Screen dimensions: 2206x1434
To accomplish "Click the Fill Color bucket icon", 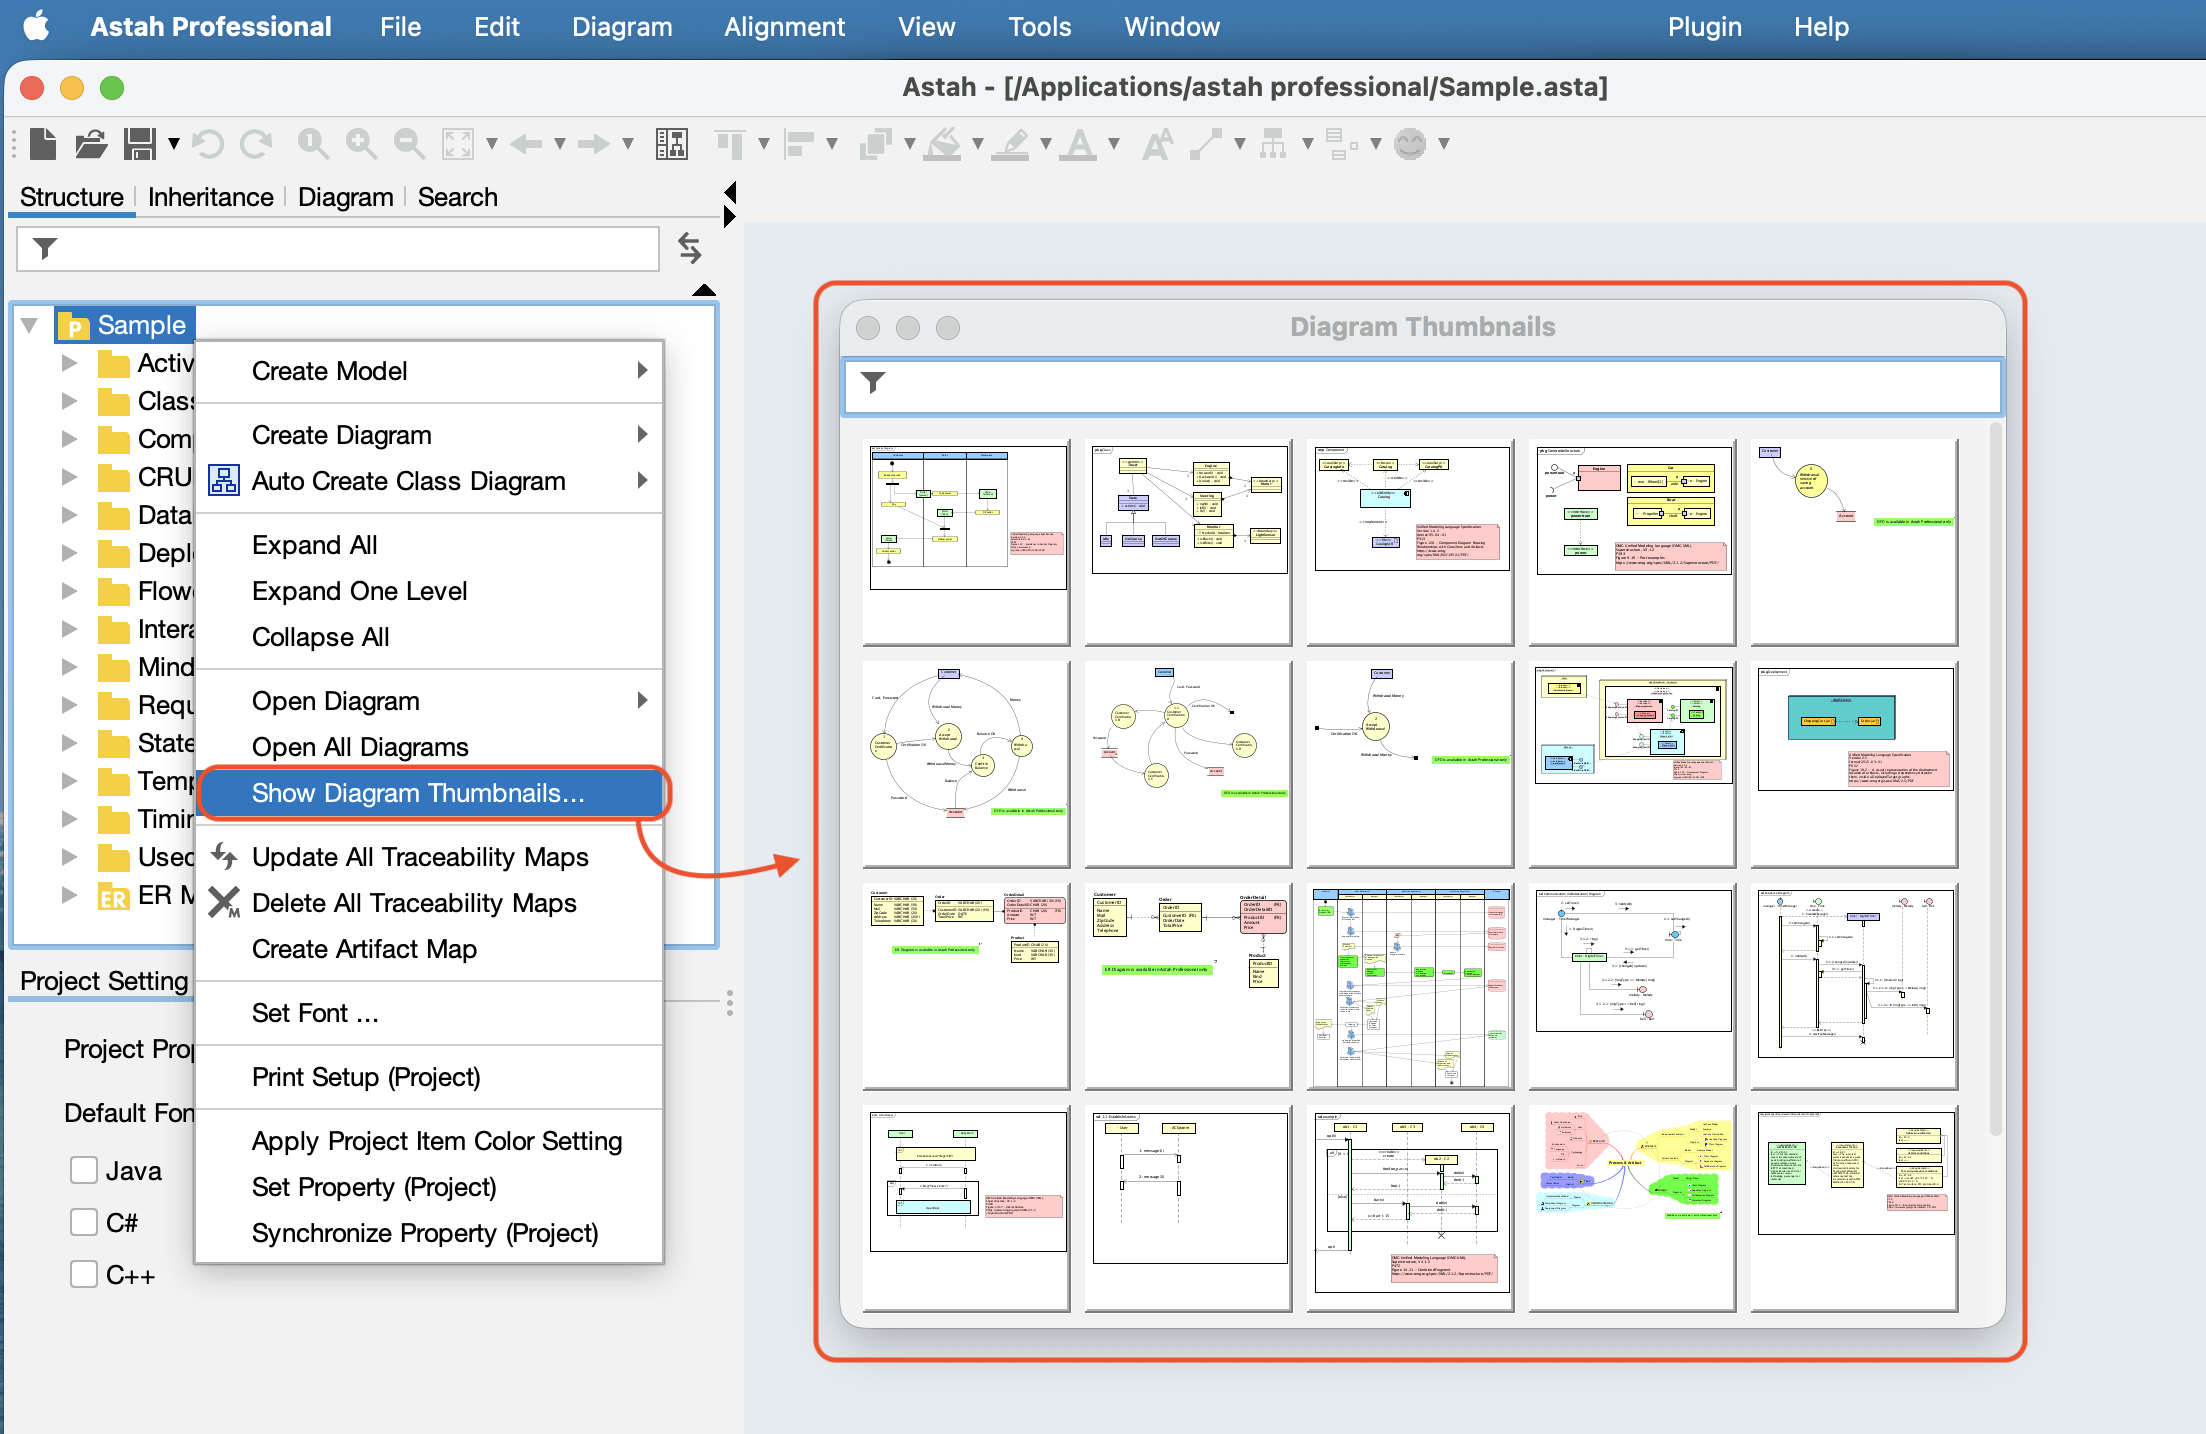I will point(942,144).
